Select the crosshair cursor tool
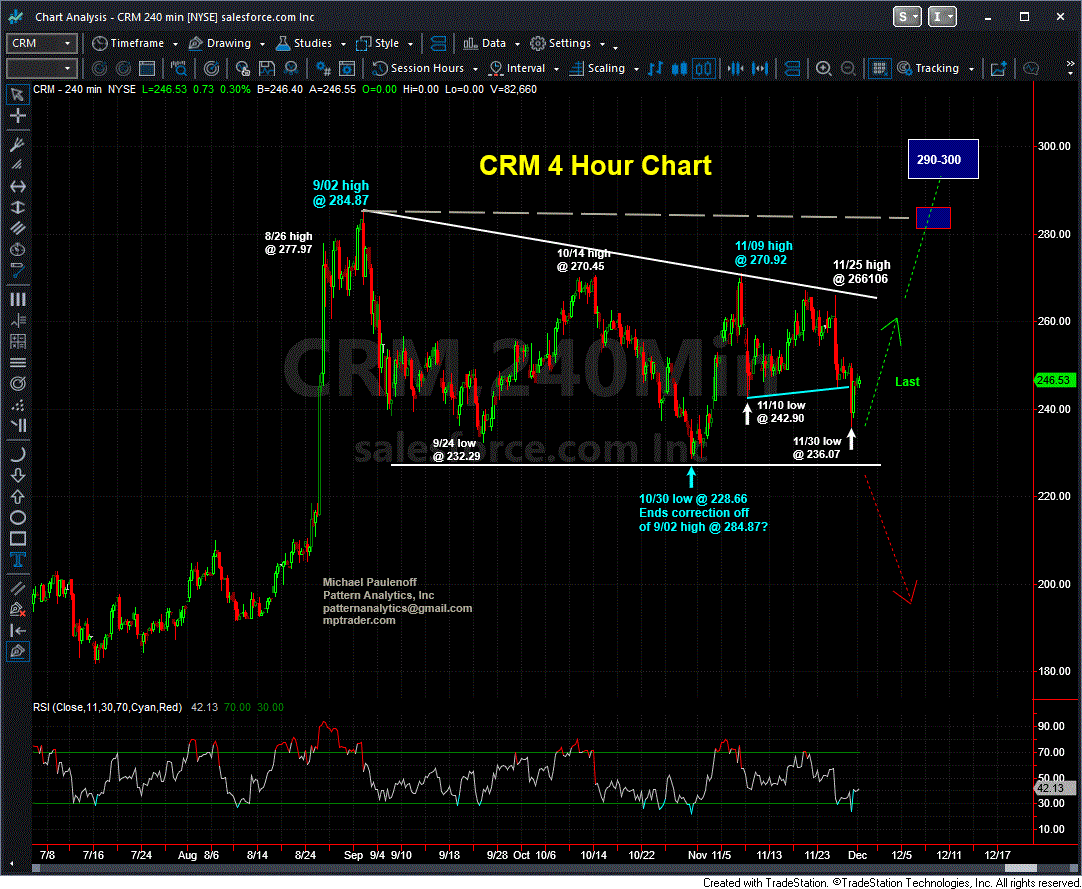1082x889 pixels. [x=19, y=117]
